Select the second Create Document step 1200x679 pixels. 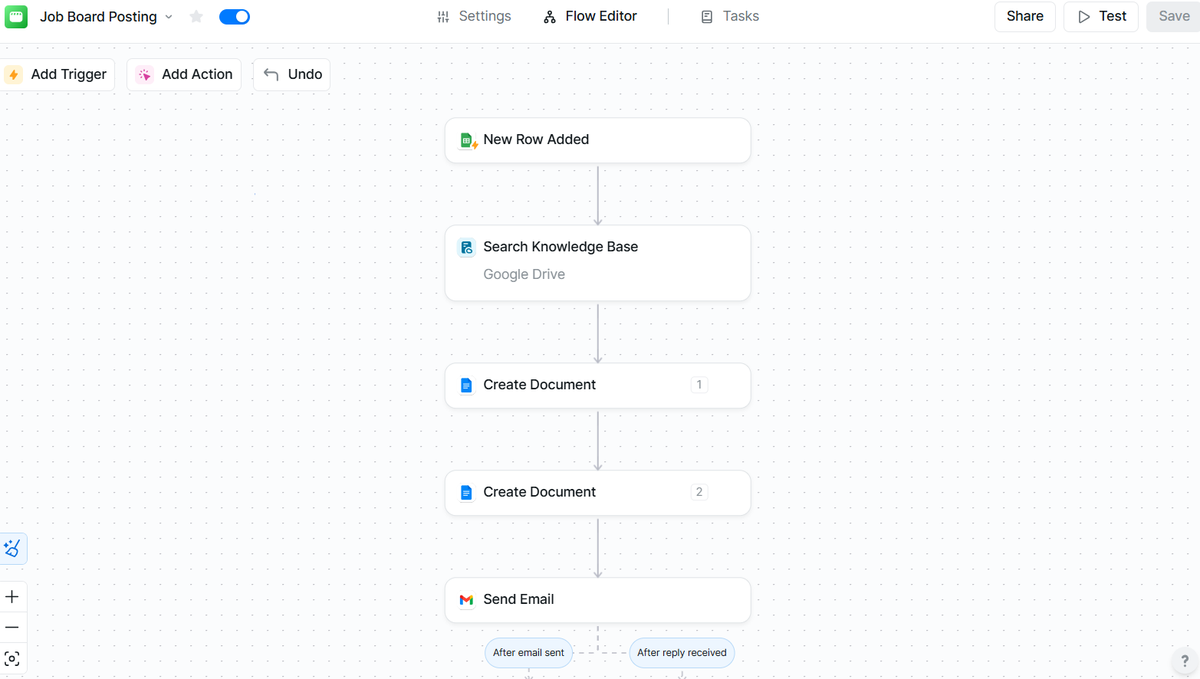point(598,492)
